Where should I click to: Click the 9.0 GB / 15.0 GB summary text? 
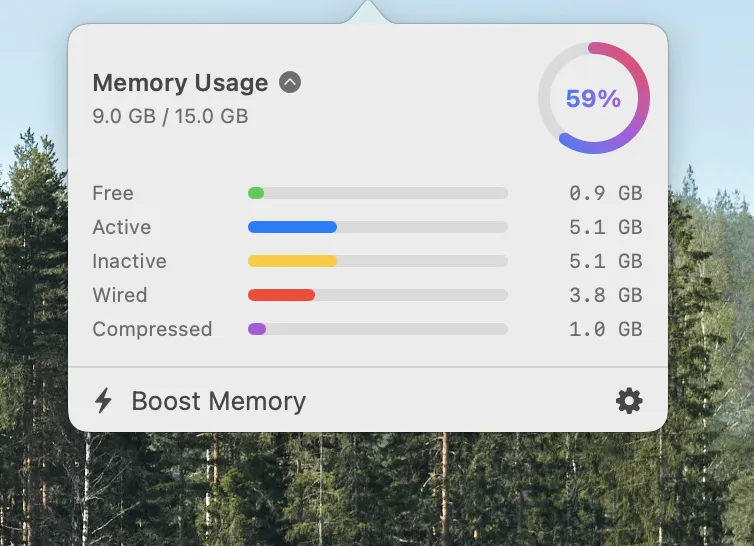[x=170, y=116]
